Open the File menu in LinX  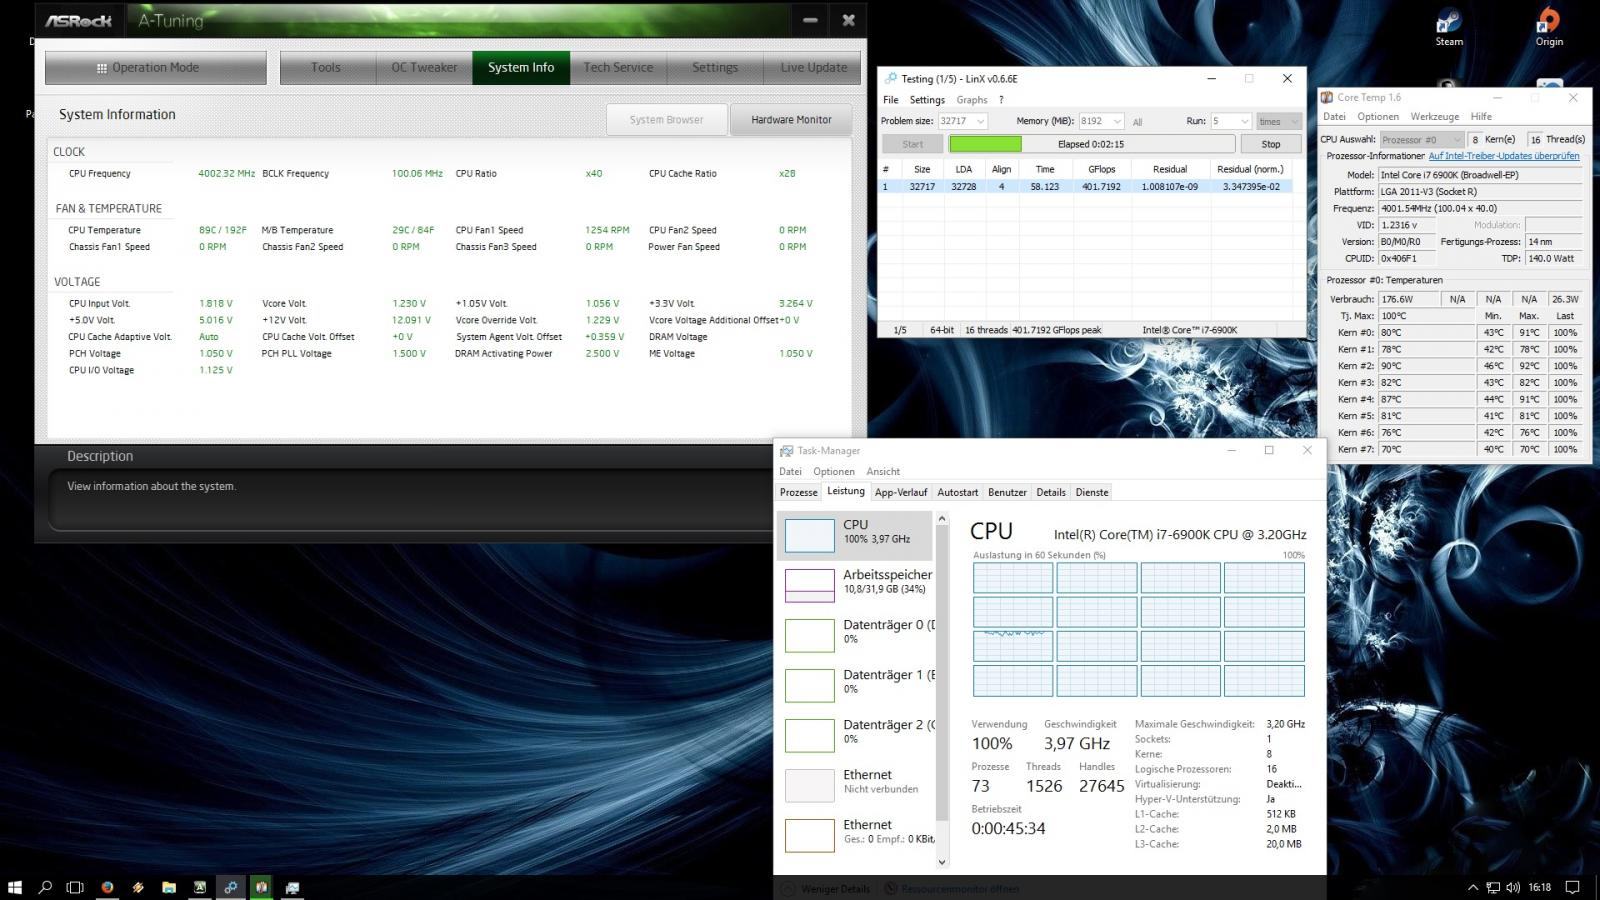tap(890, 100)
